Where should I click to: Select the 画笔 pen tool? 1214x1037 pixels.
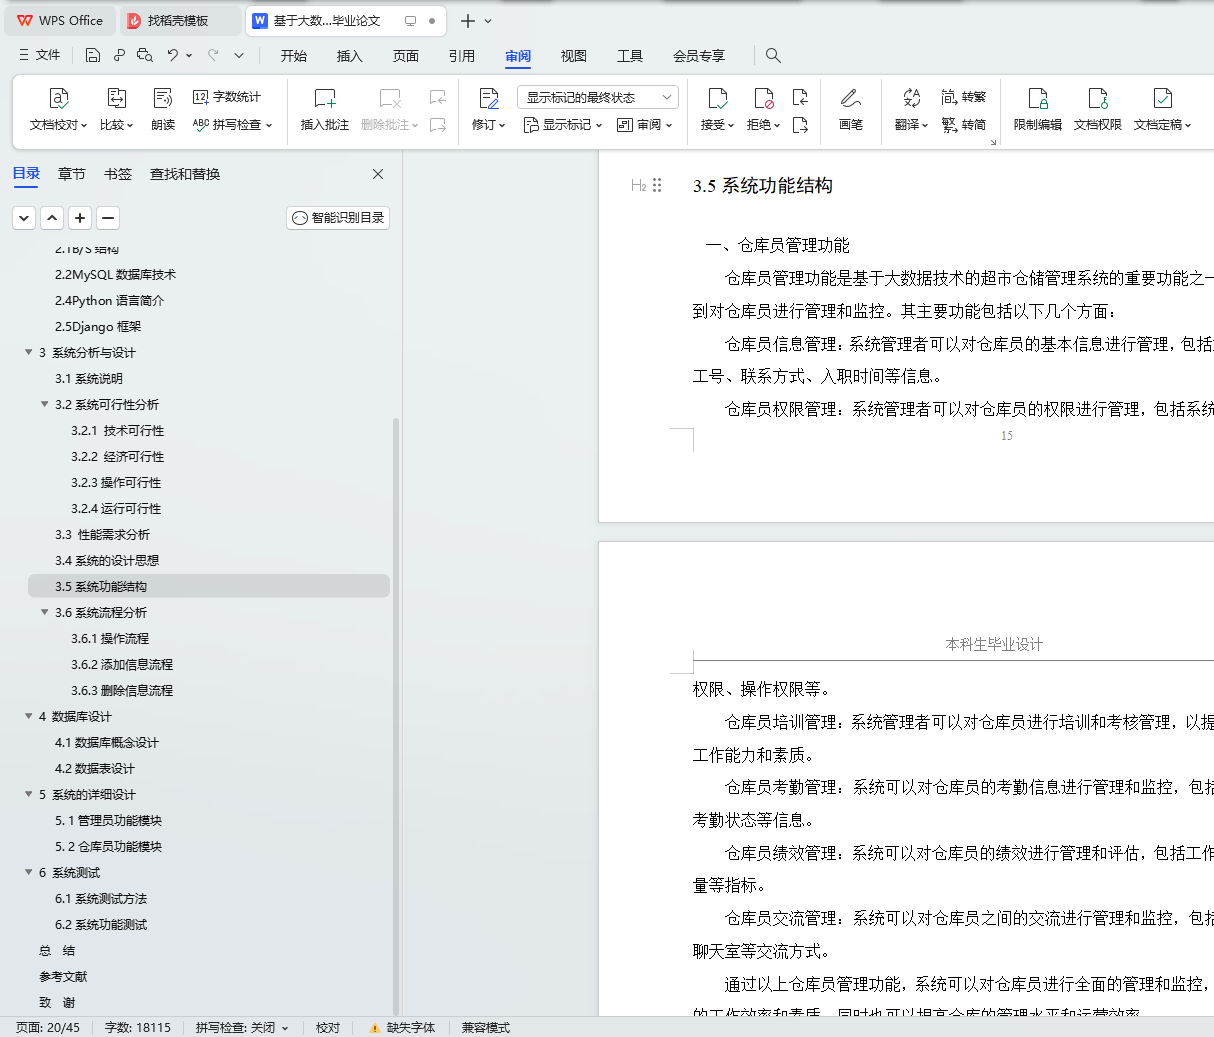[851, 110]
